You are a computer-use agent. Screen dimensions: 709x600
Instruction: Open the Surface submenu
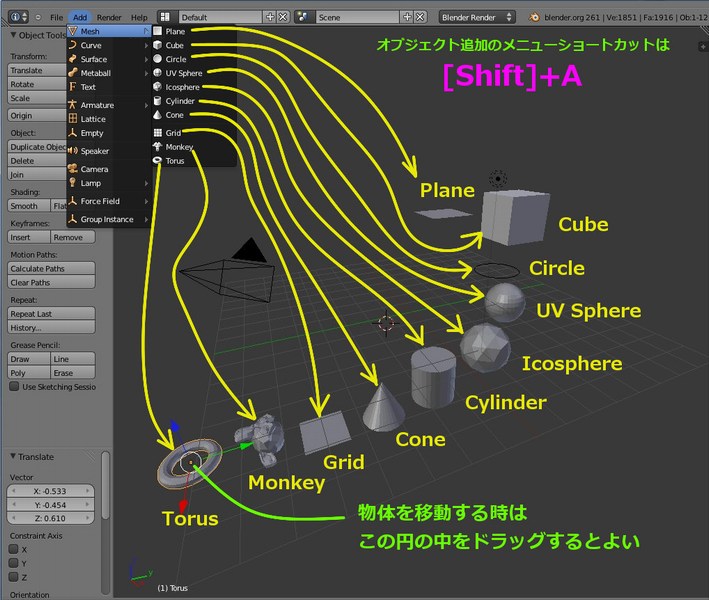(x=109, y=59)
